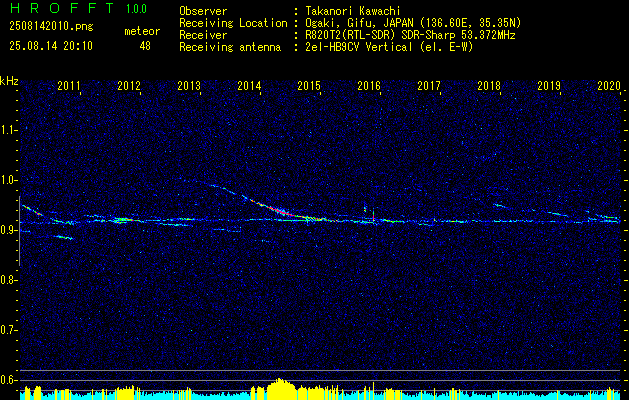This screenshot has width=629, height=400.
Task: Click the date stamp 25.08.14 20:10
Action: point(51,46)
